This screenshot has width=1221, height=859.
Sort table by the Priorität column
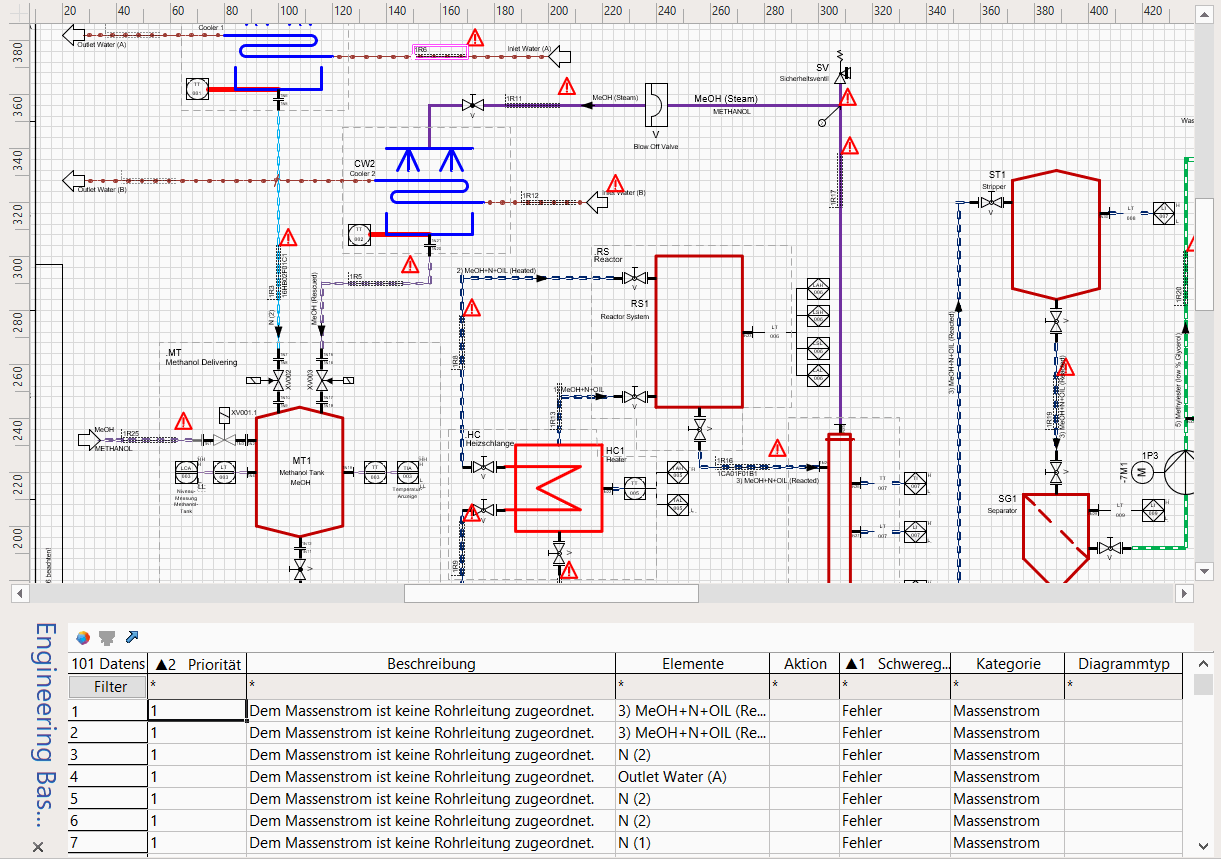[197, 663]
